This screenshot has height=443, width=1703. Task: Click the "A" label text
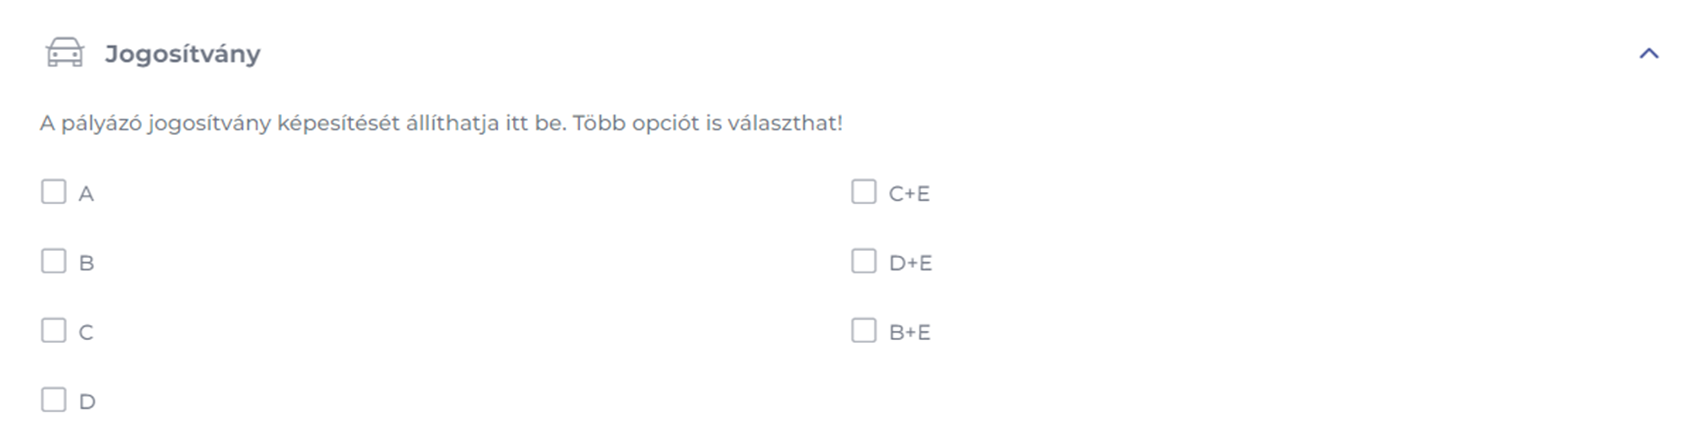click(x=86, y=194)
